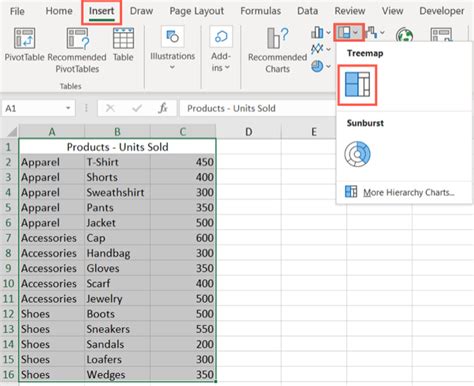Screen dimensions: 474x386
Task: Click the formula bar text field
Action: [258, 108]
